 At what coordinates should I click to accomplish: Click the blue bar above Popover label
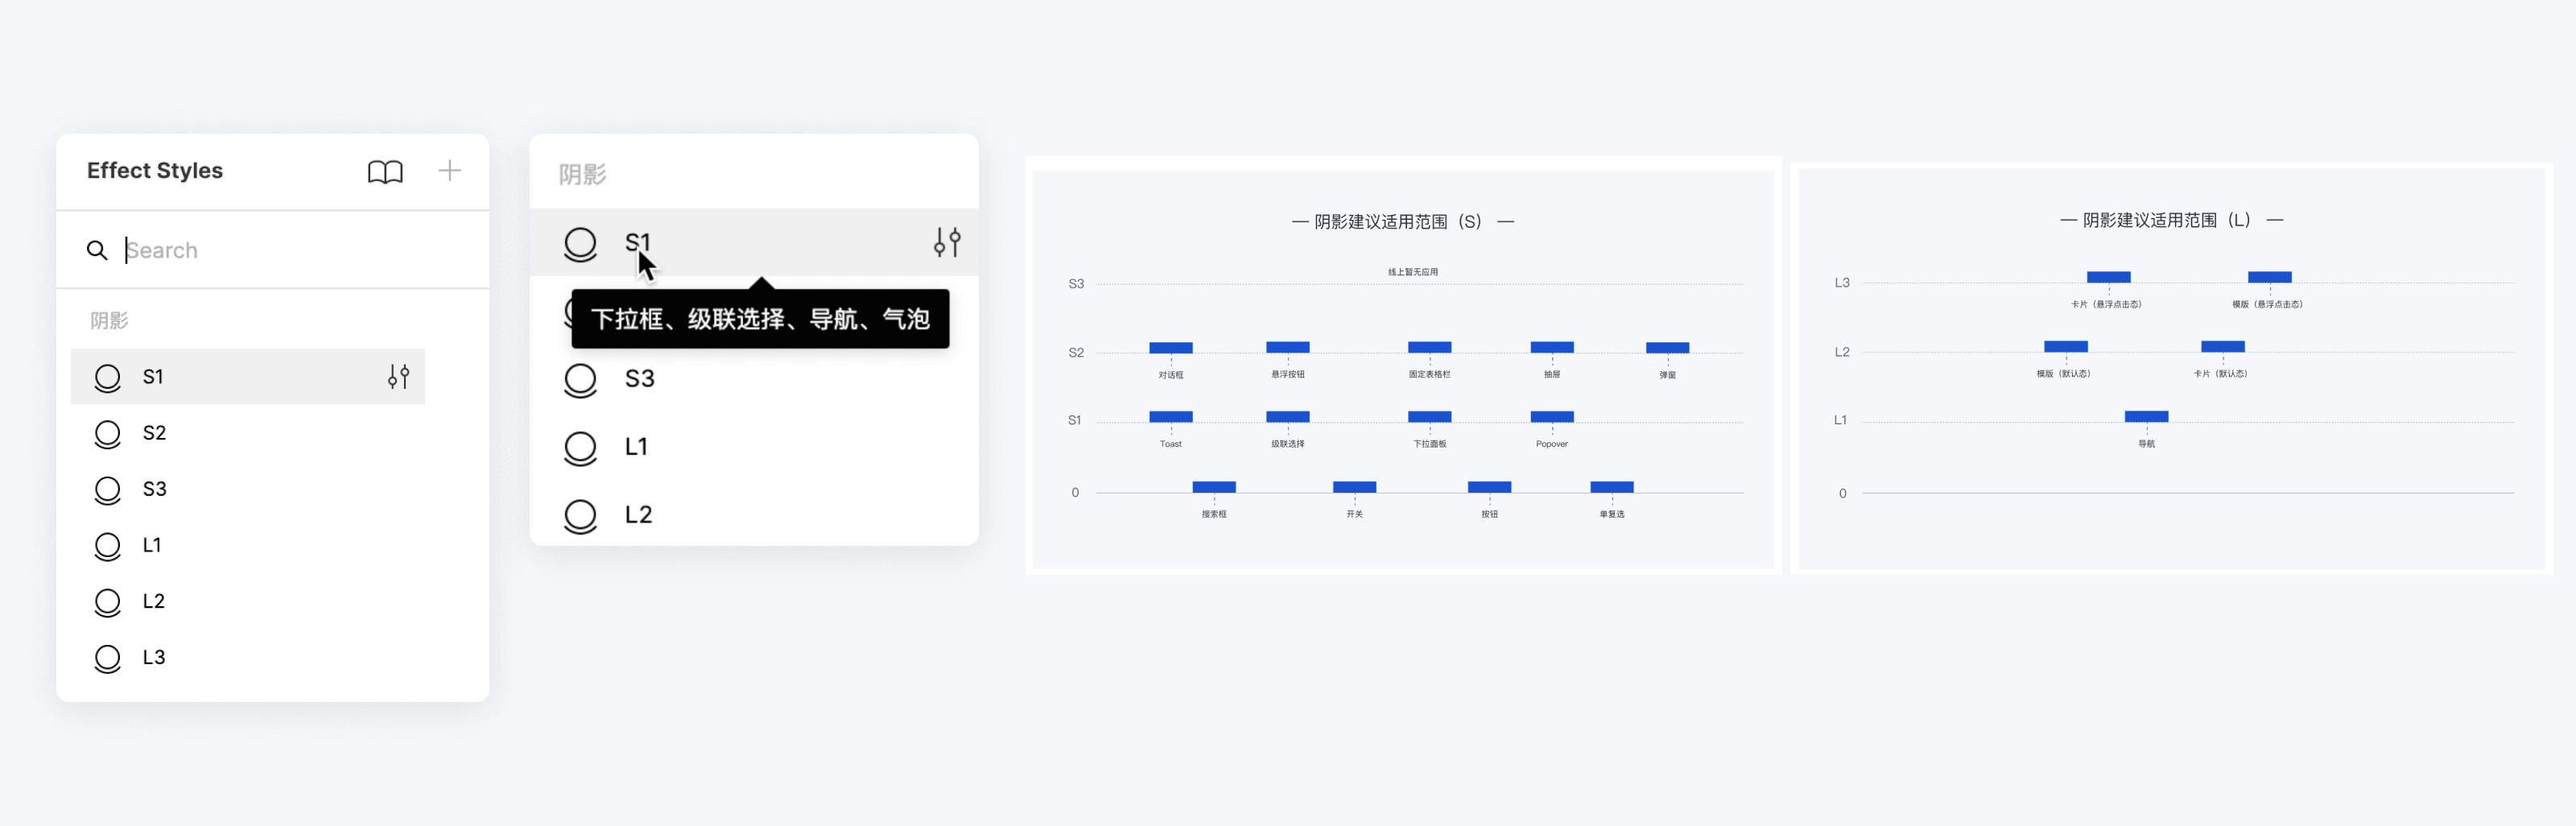pos(1551,417)
